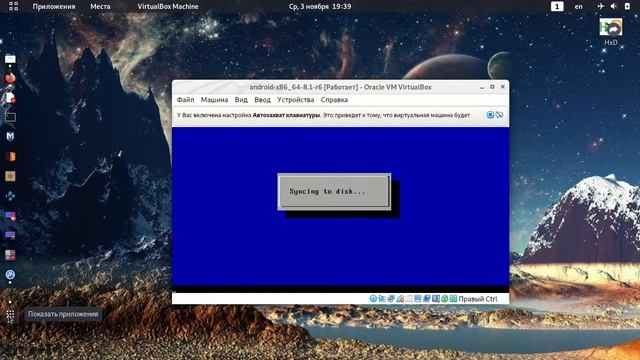Open the brown box app in the dock

coord(10,176)
